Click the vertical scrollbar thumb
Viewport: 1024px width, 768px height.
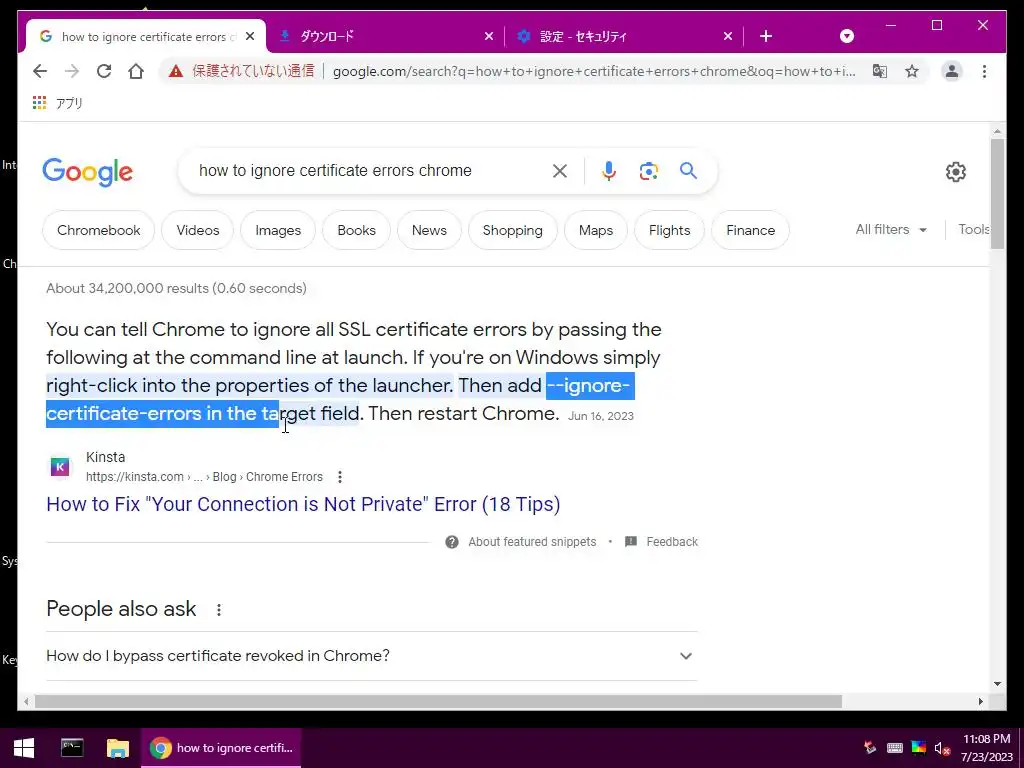coord(997,193)
